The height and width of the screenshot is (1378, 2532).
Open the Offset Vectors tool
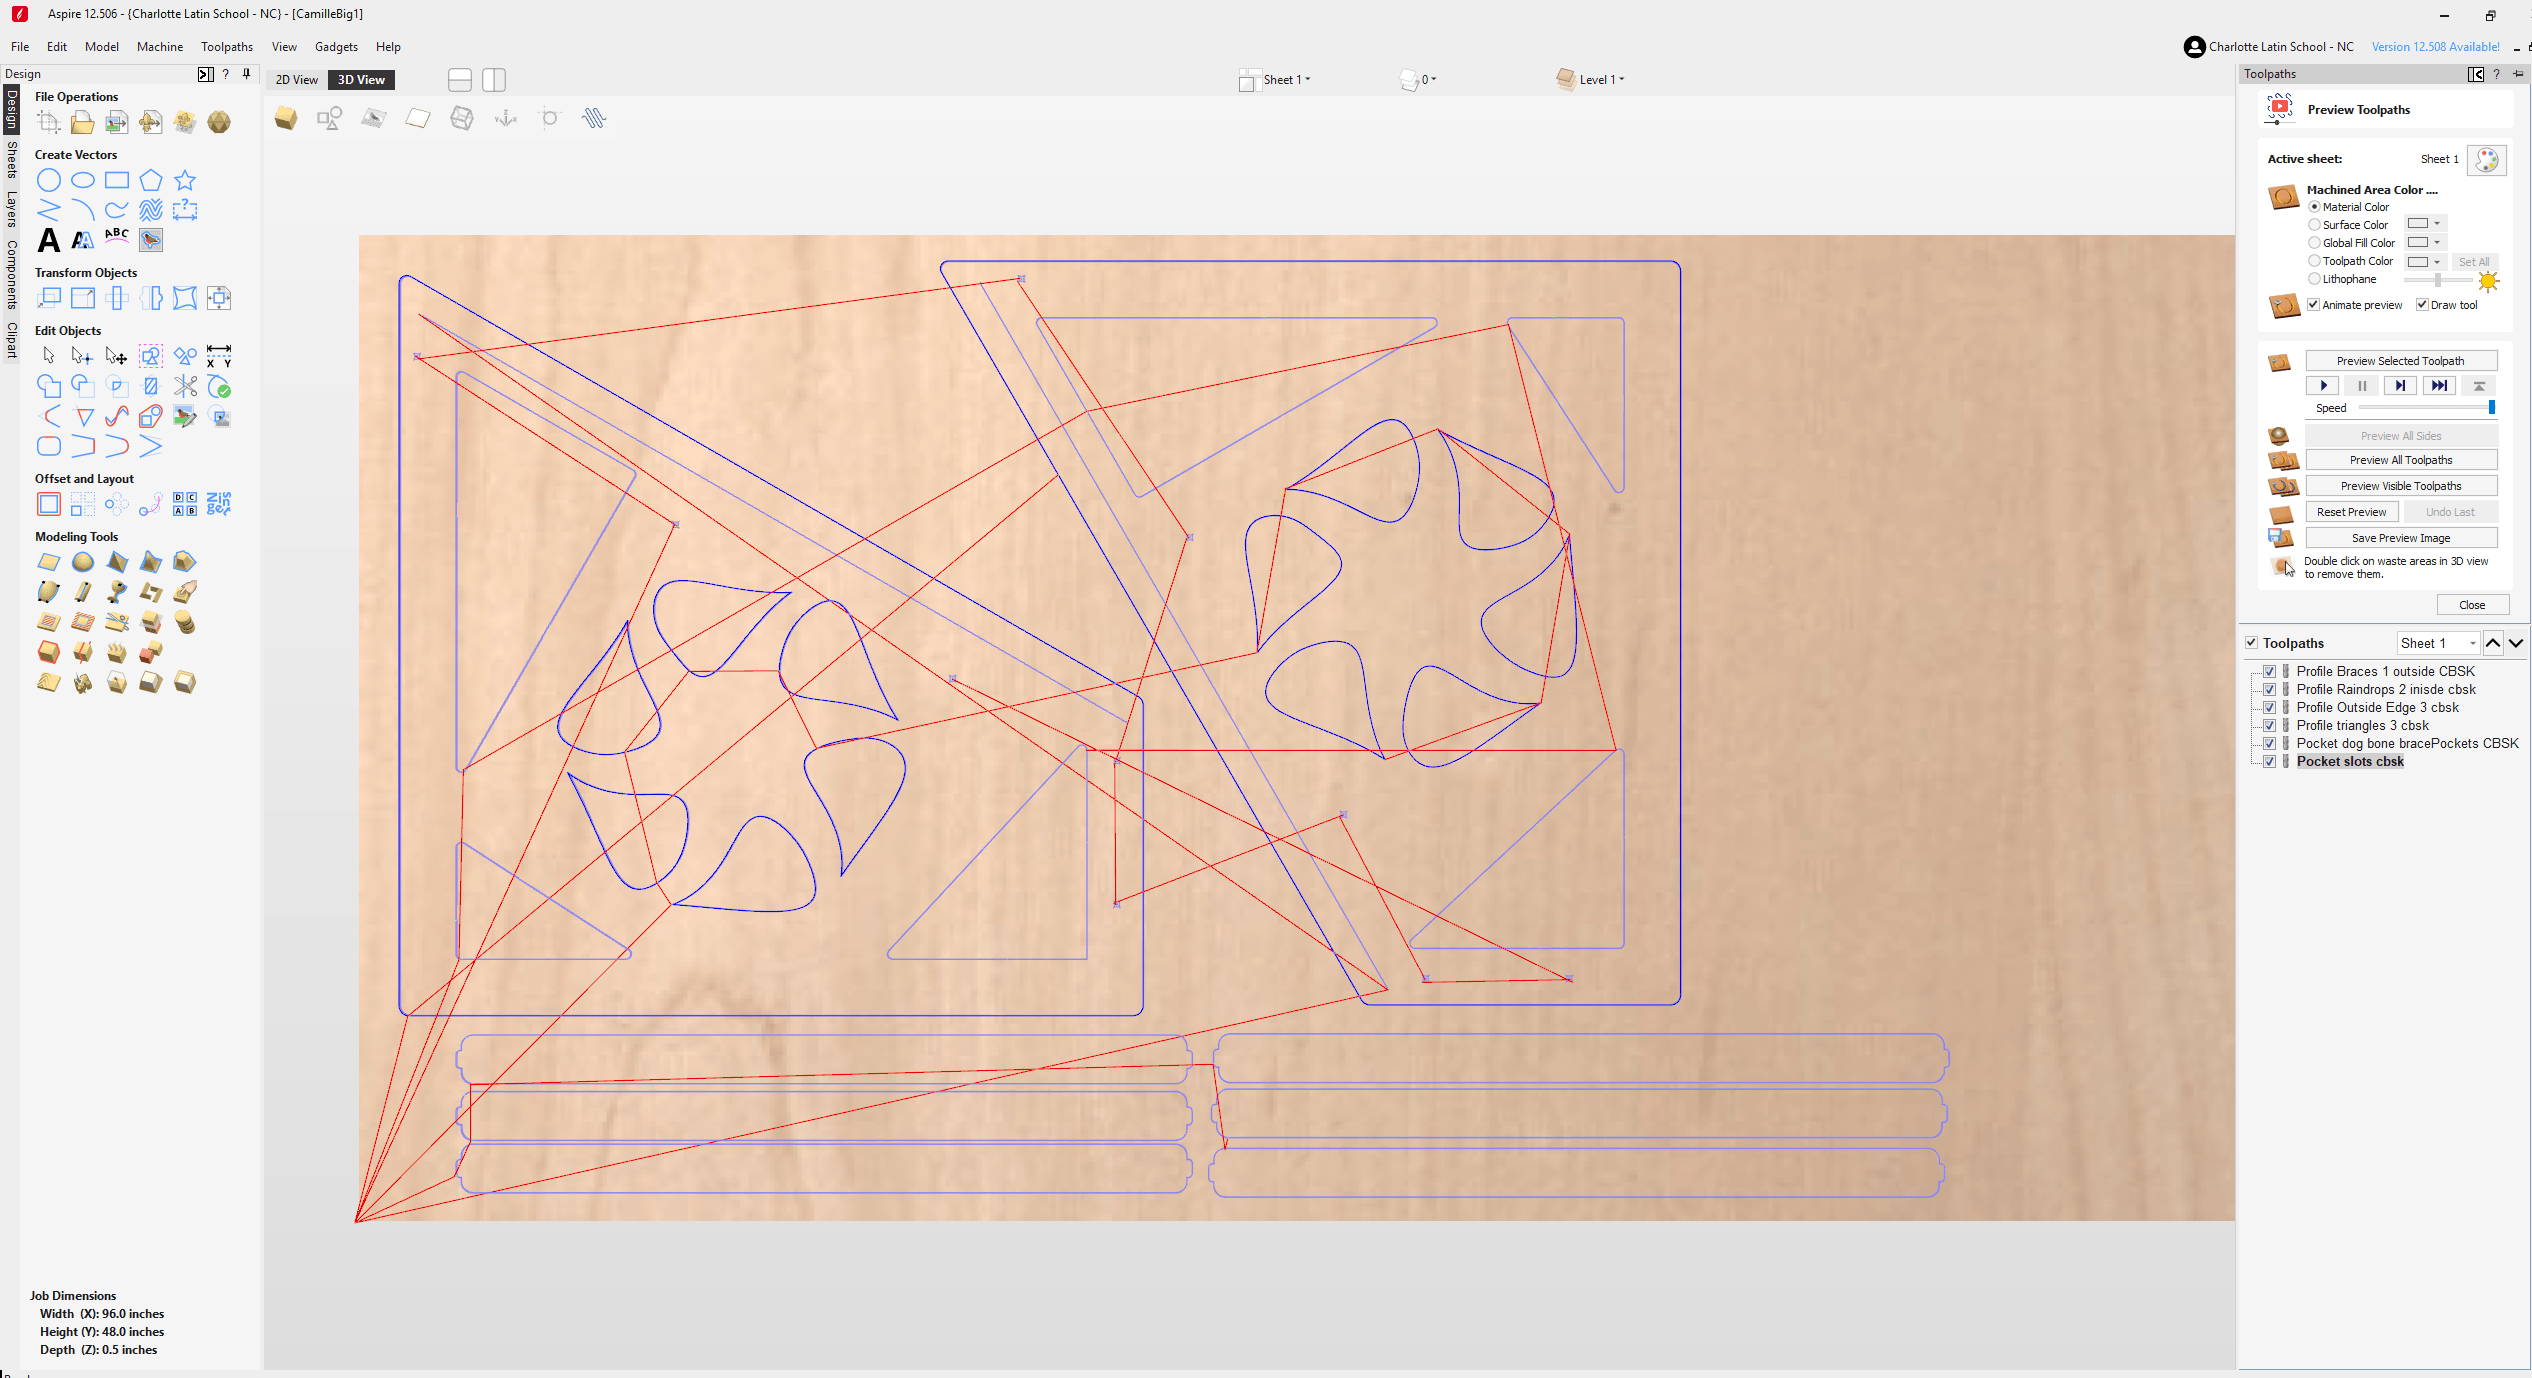(x=48, y=504)
